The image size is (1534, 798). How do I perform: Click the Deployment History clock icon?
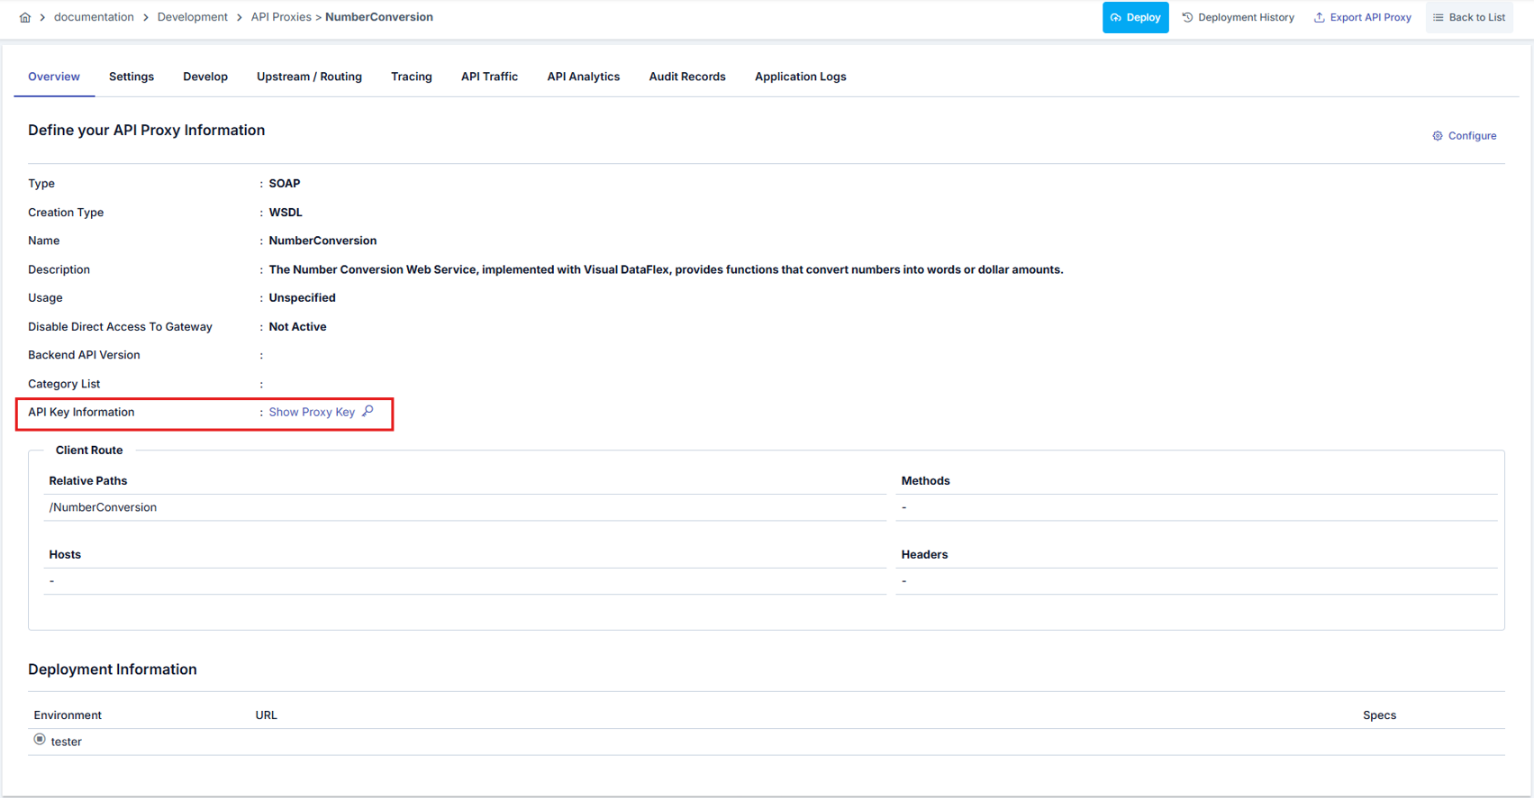tap(1188, 18)
